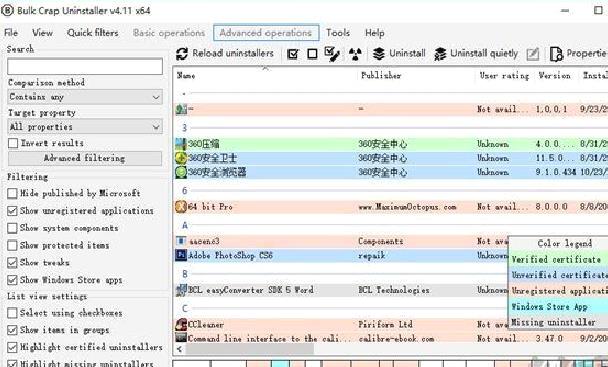Click Windows Store App color legend swatch
608x367 pixels.
[x=558, y=306]
